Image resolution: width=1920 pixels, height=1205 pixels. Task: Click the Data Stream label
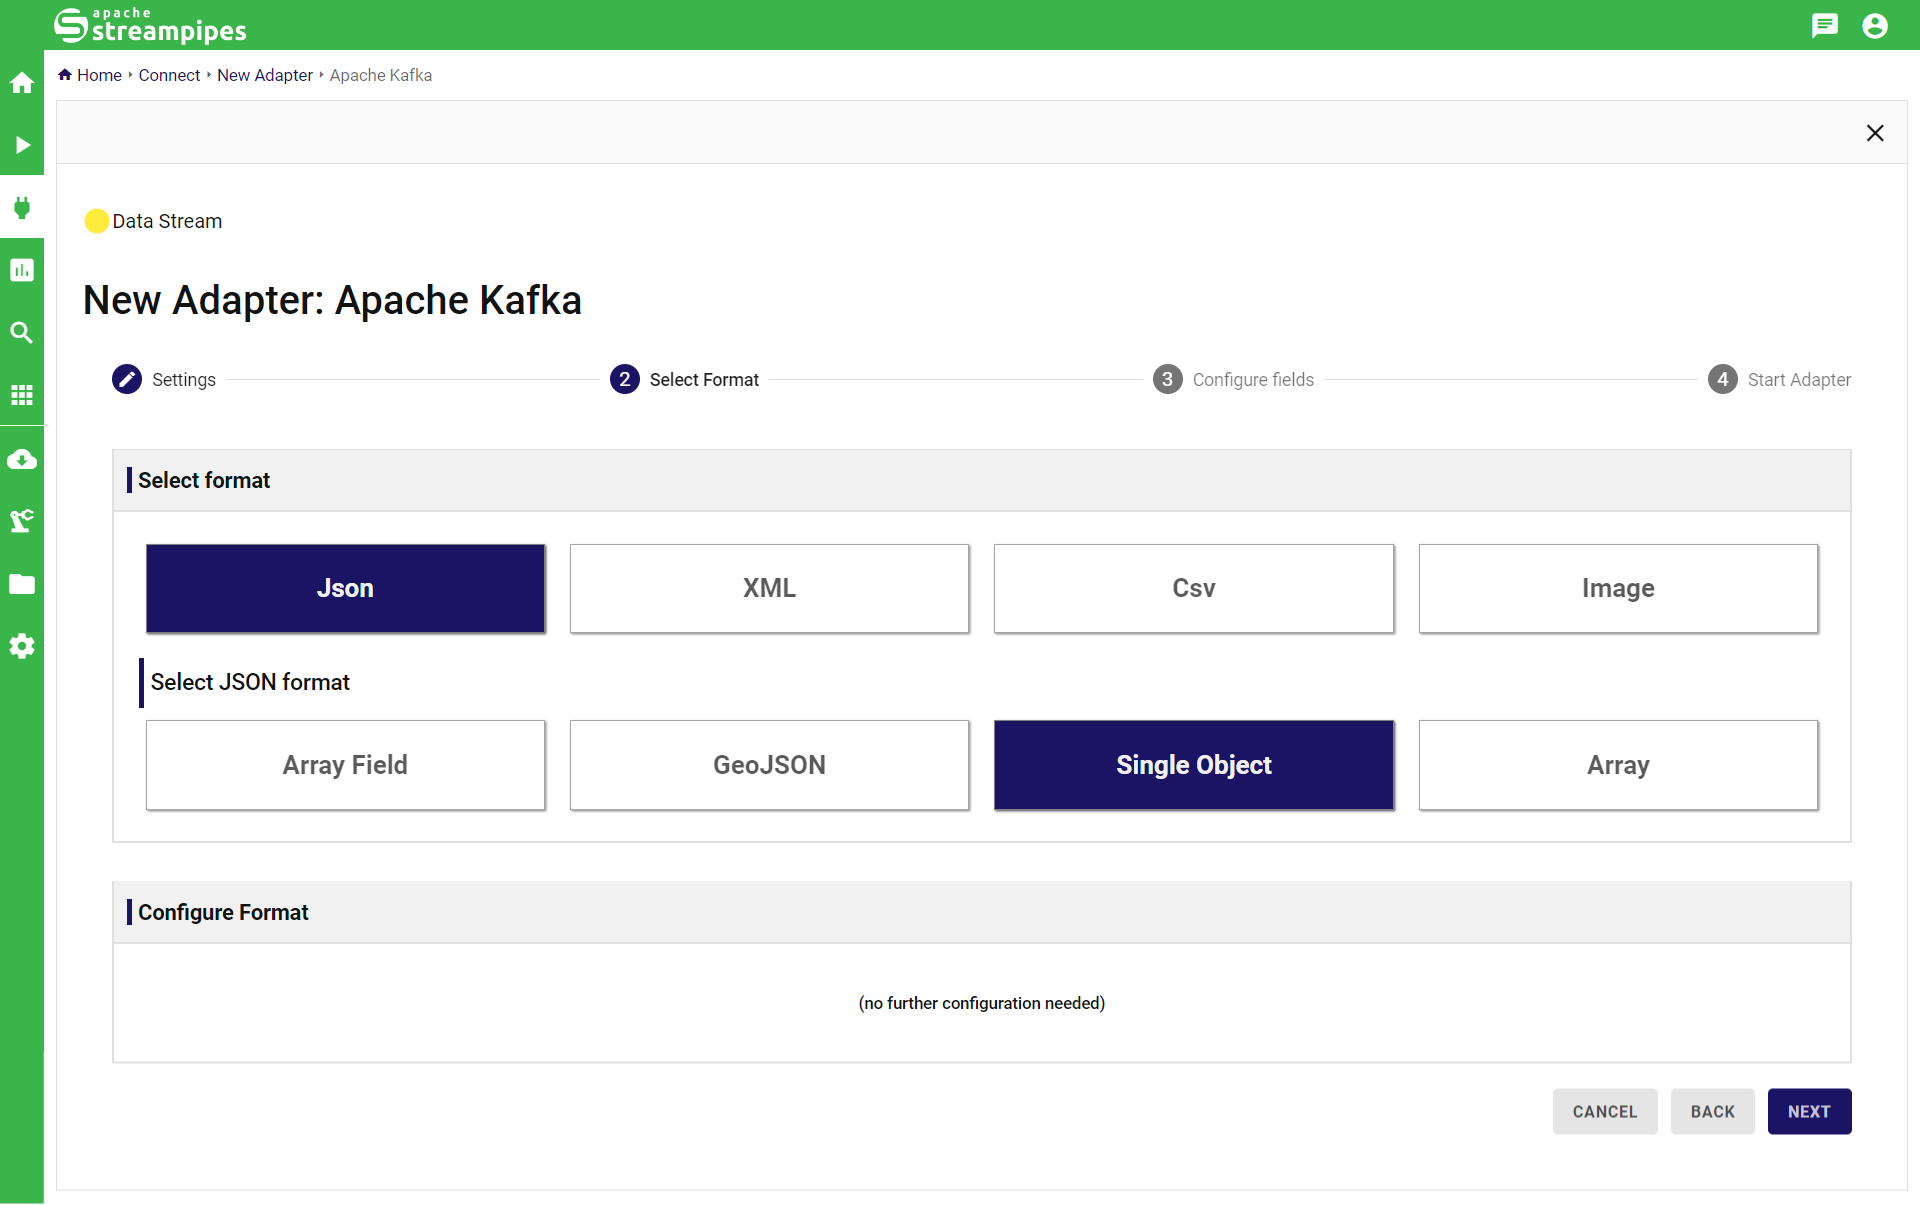tap(167, 221)
